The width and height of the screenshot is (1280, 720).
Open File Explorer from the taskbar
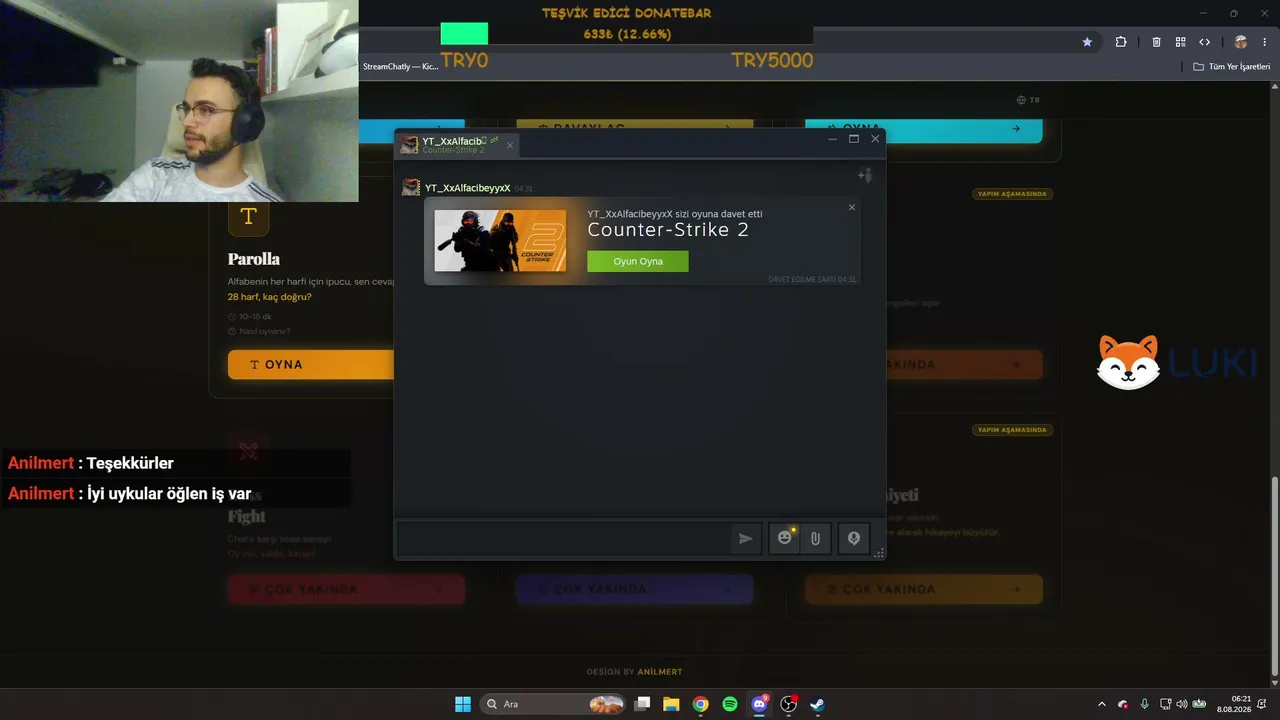tap(671, 704)
